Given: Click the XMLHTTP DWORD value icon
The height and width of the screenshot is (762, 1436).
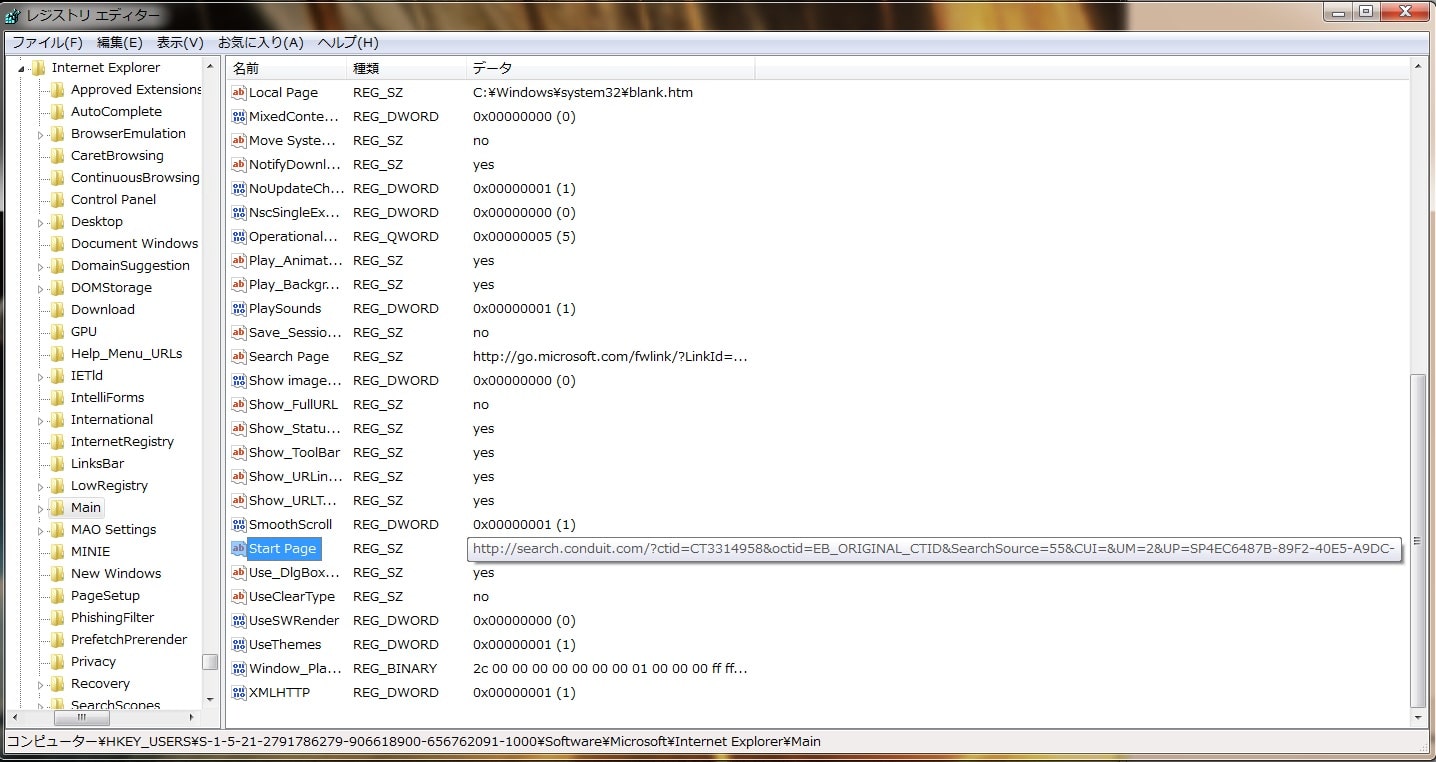Looking at the screenshot, I should 239,692.
